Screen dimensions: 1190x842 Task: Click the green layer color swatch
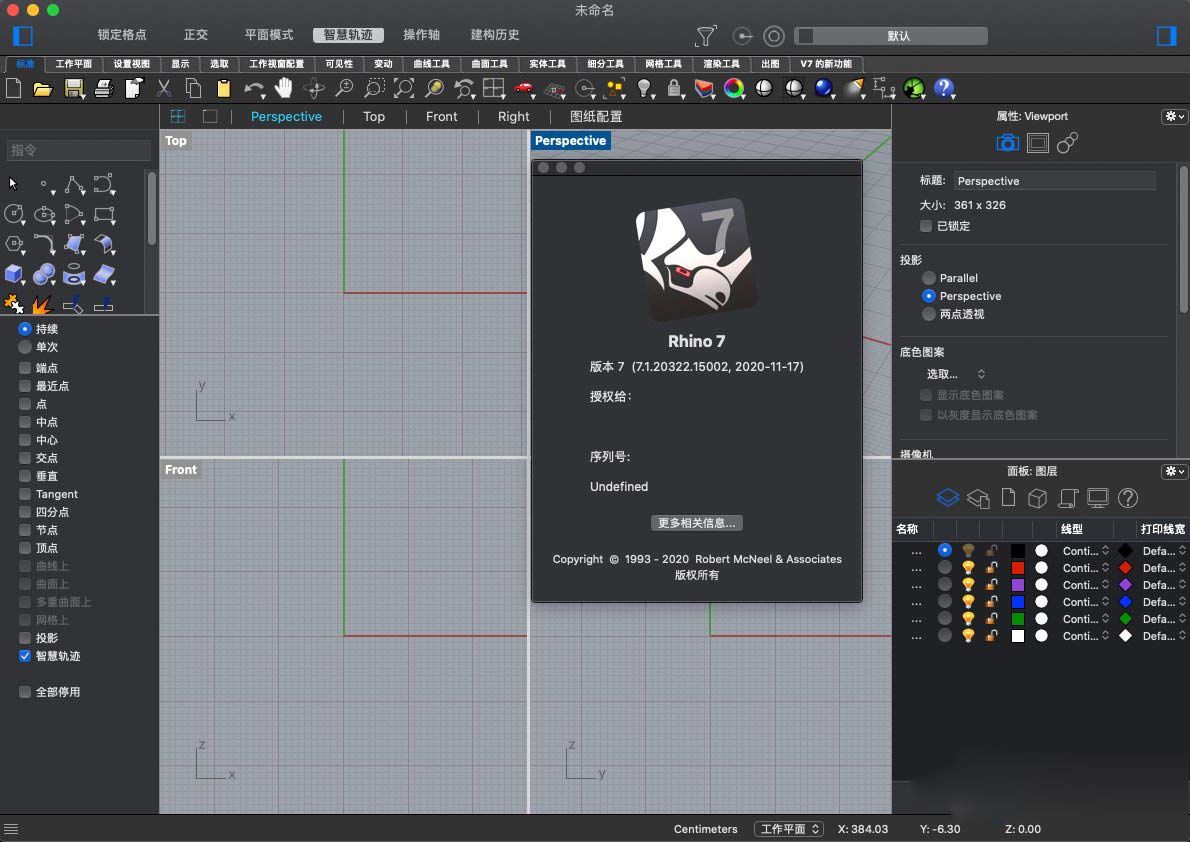[1018, 619]
